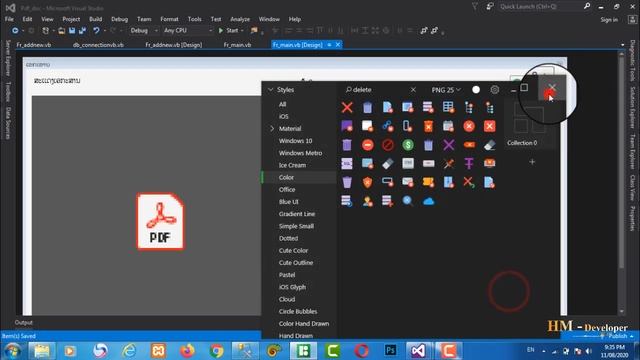Screen dimensions: 640x360
Task: Collapse the Styles section chevron
Action: click(x=270, y=89)
